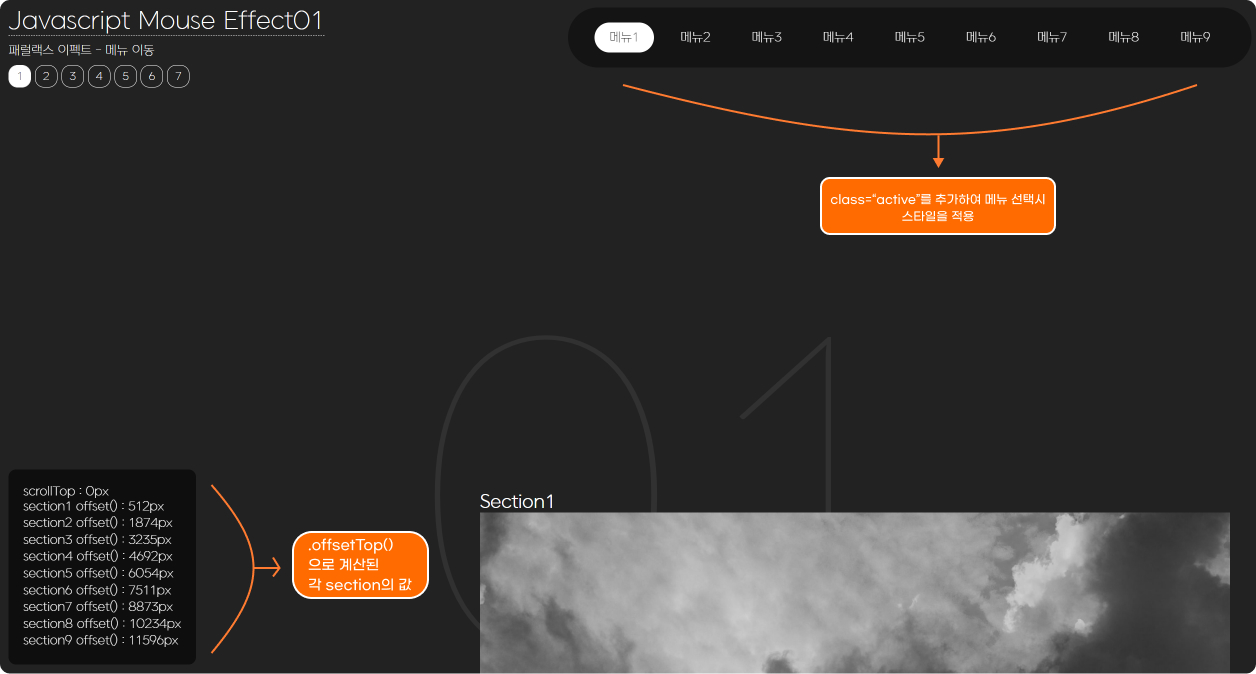Go to 메뉴3 menu item
1256x674 pixels.
point(767,37)
